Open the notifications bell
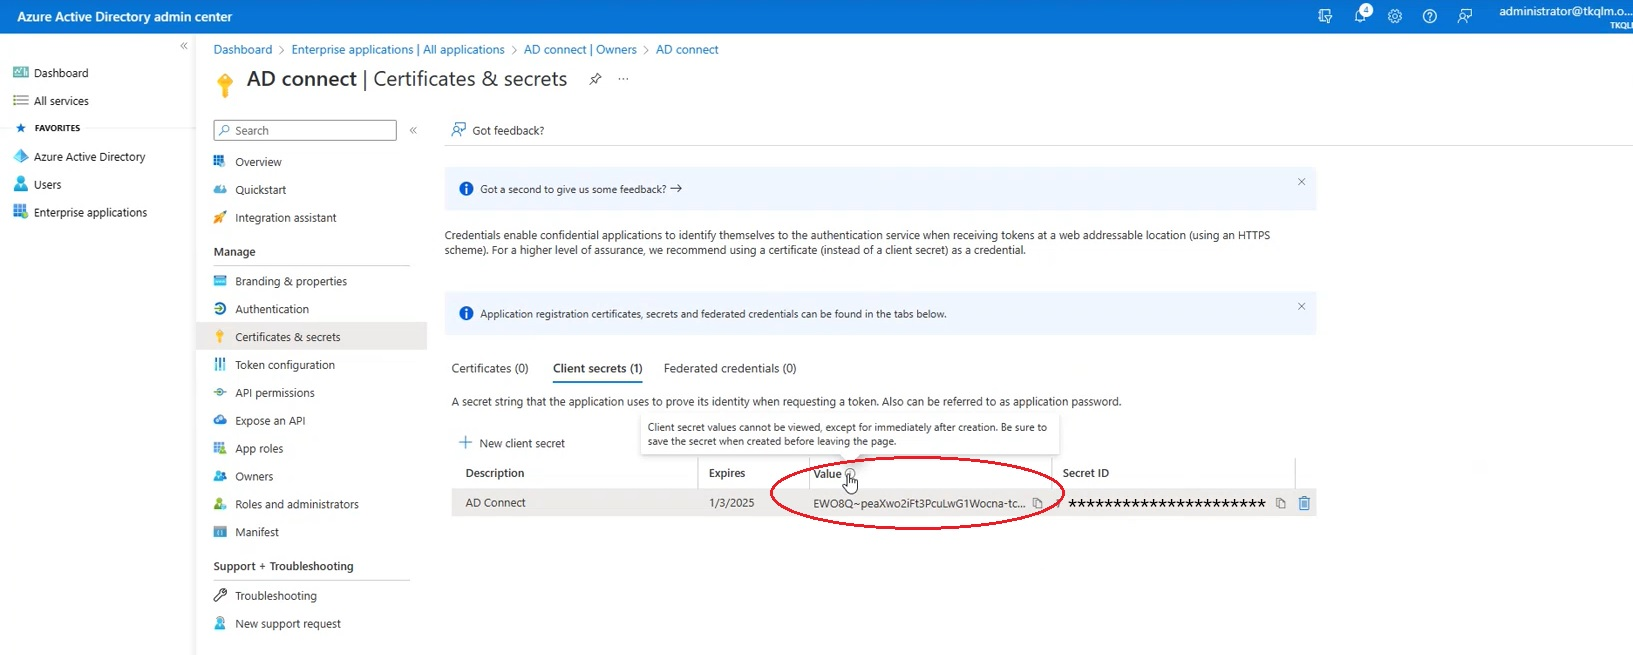 (x=1360, y=16)
